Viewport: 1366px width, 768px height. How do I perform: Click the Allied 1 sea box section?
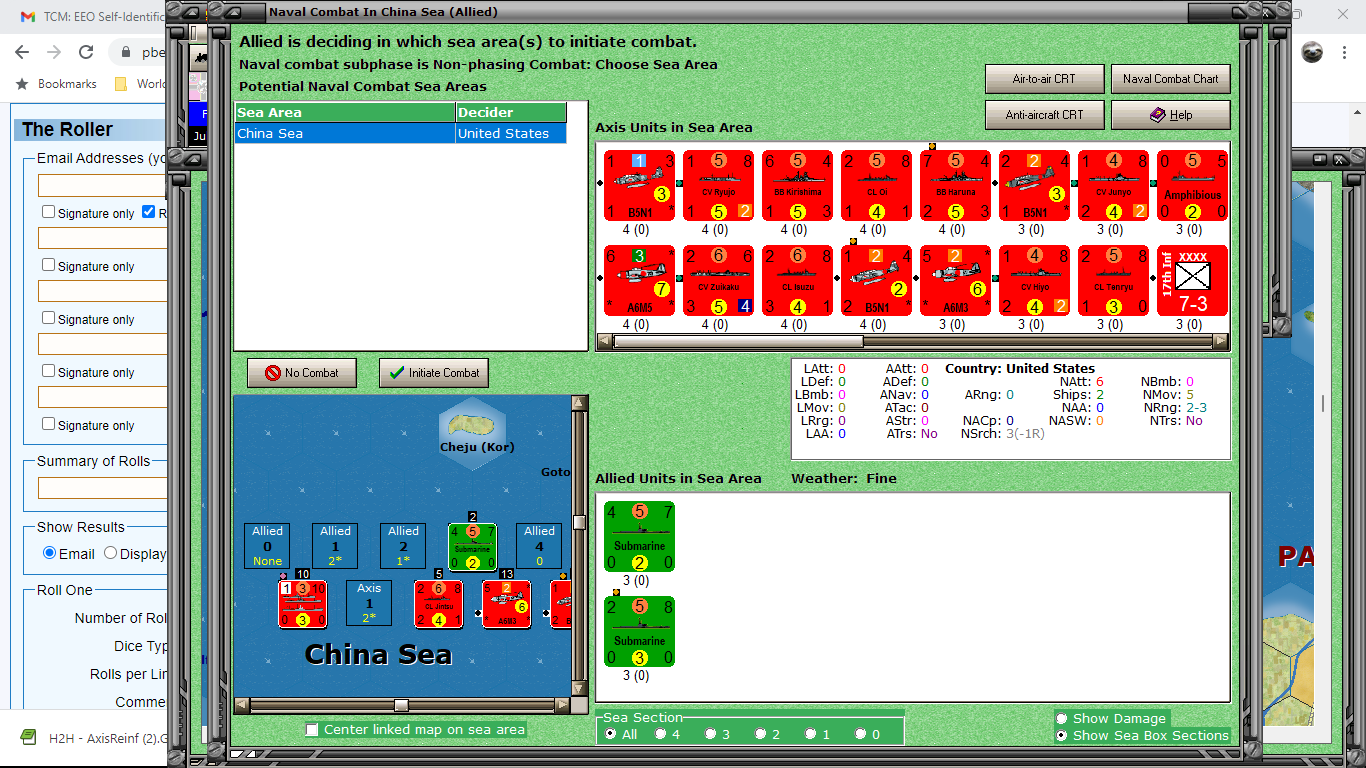[x=335, y=546]
